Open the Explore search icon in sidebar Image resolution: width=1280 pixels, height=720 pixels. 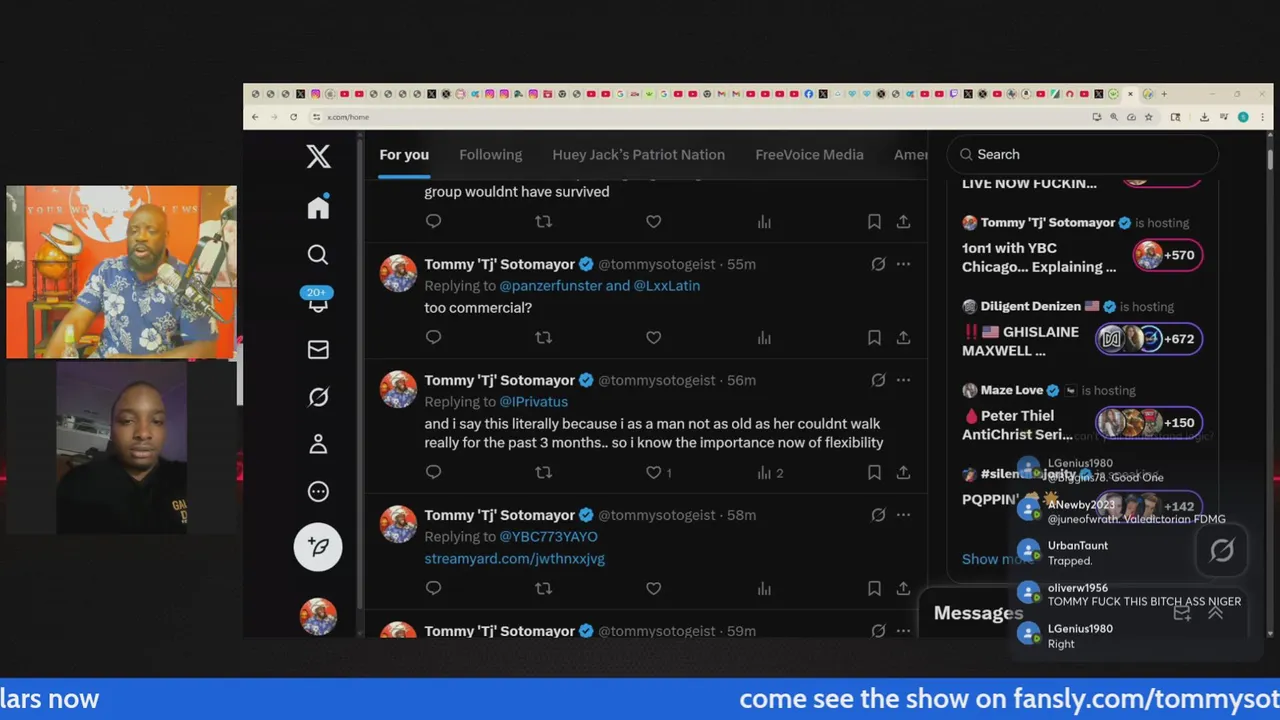coord(318,255)
